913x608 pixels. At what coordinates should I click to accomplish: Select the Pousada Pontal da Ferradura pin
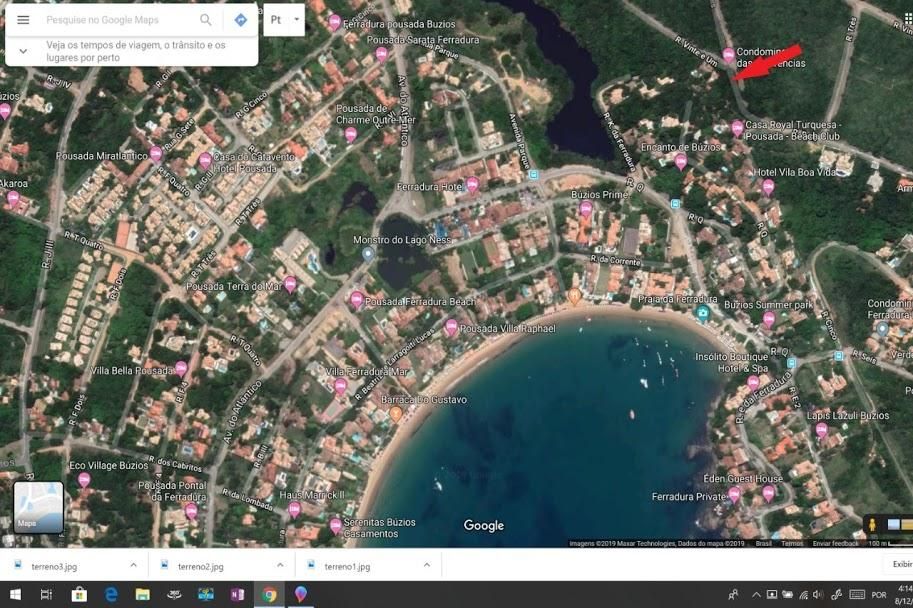pyautogui.click(x=191, y=511)
